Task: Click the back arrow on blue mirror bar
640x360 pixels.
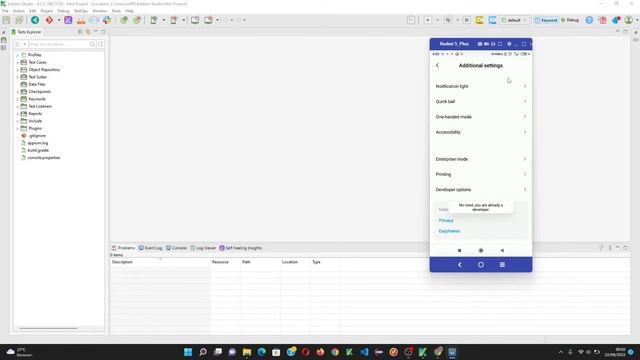Action: [x=460, y=265]
